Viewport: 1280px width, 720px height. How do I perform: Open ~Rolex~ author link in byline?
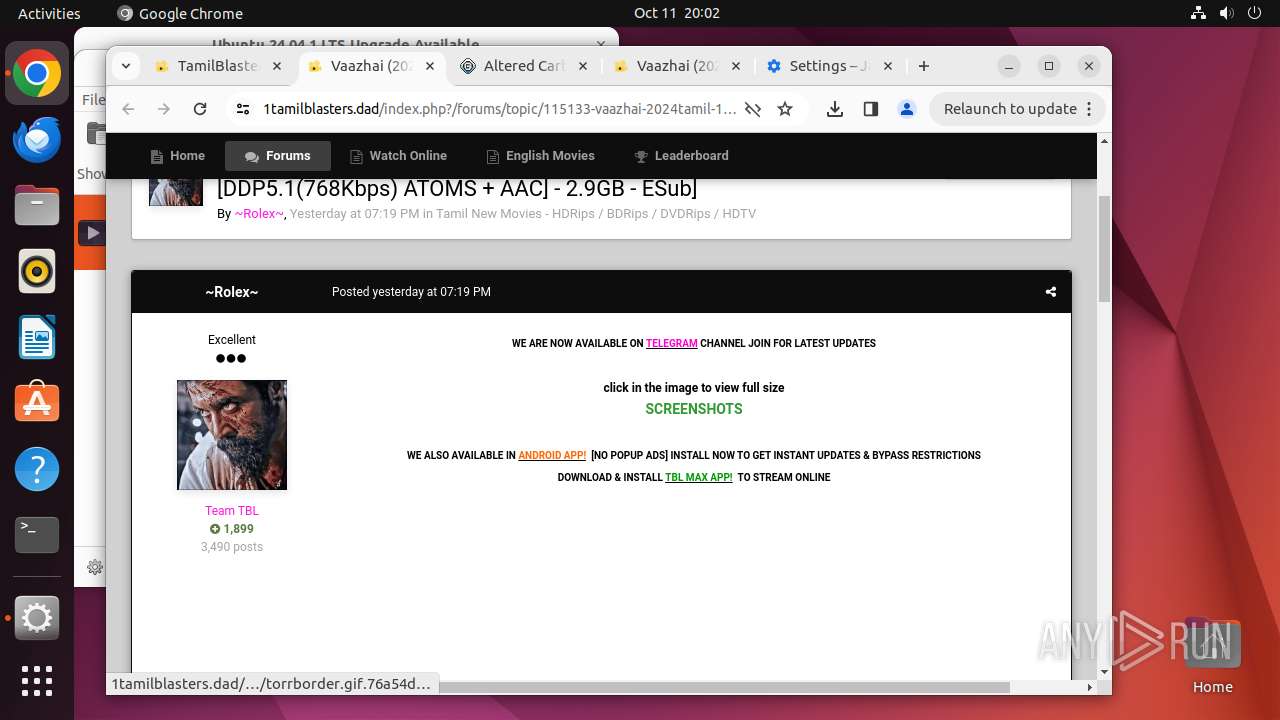tap(259, 214)
